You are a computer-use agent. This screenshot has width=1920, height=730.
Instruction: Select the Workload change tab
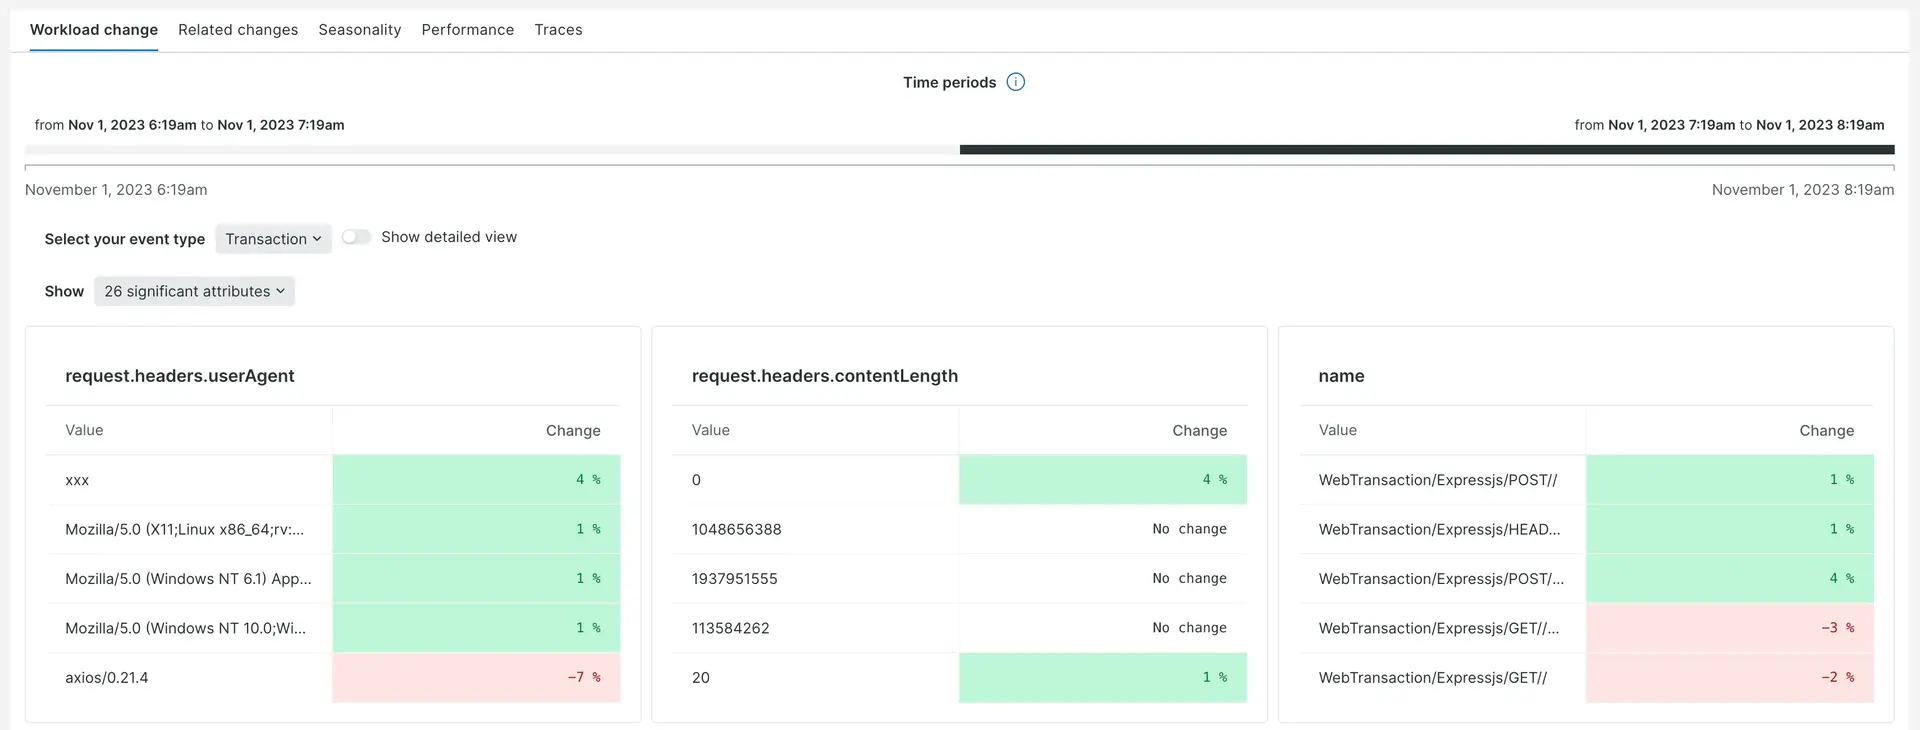94,30
